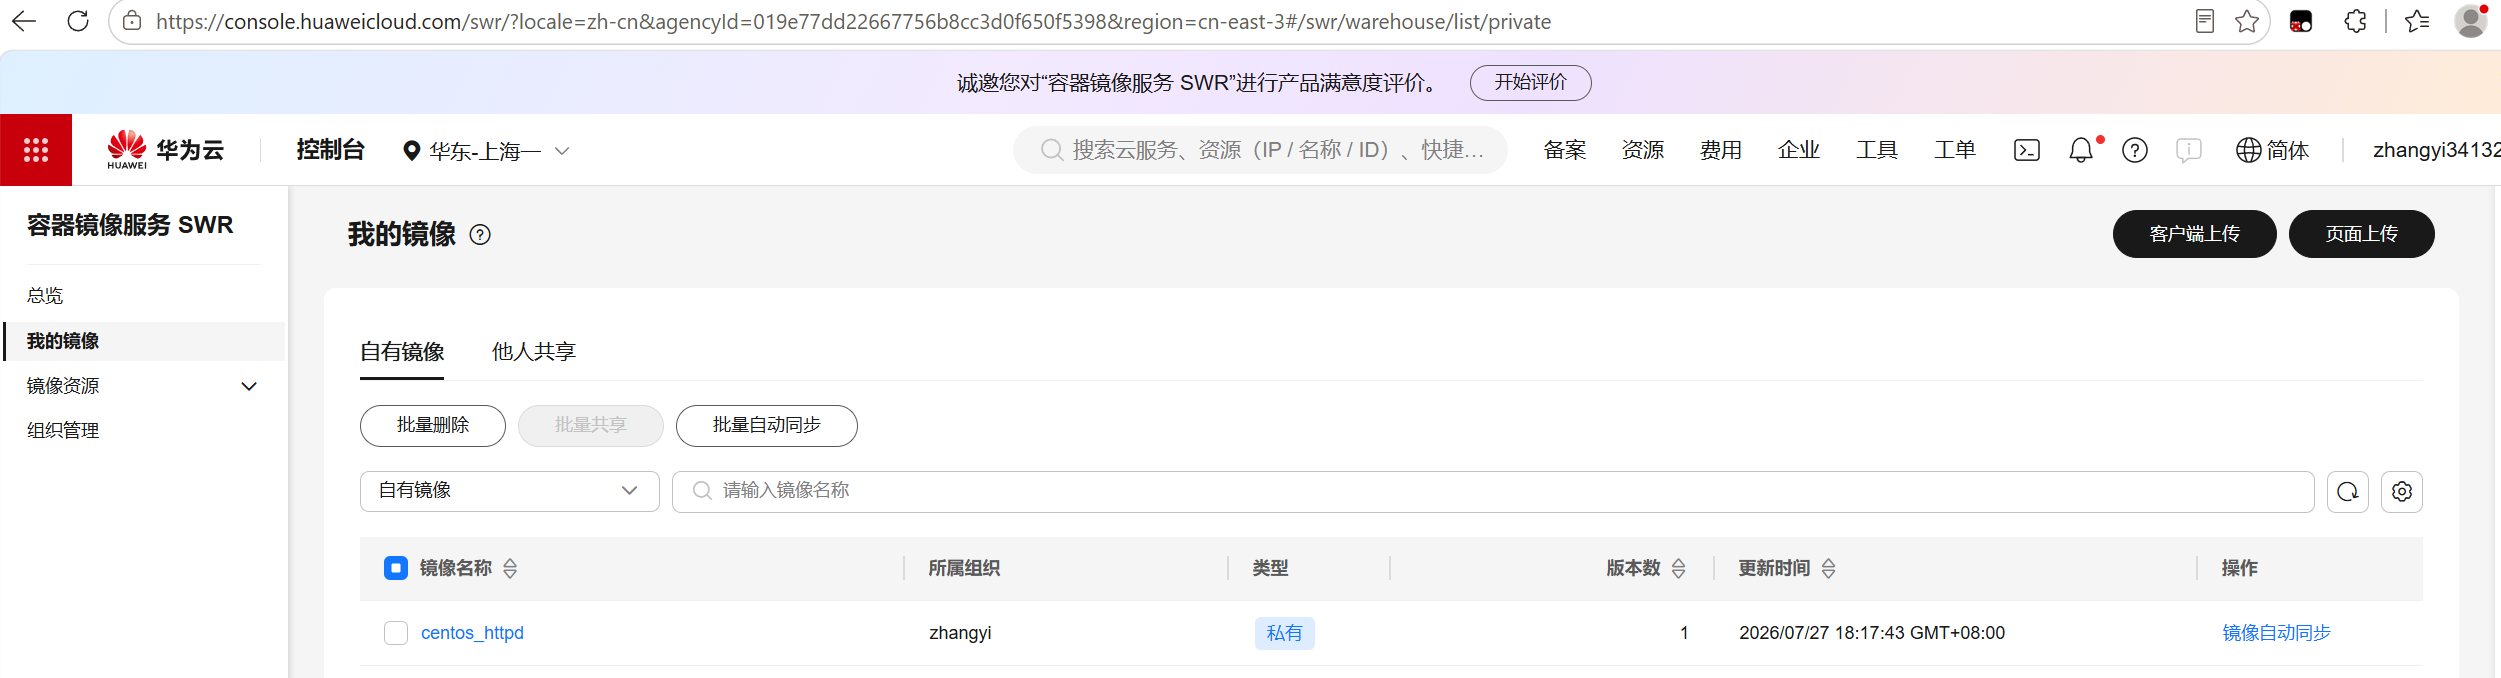Click the 批量共享 button
This screenshot has width=2501, height=678.
point(591,426)
